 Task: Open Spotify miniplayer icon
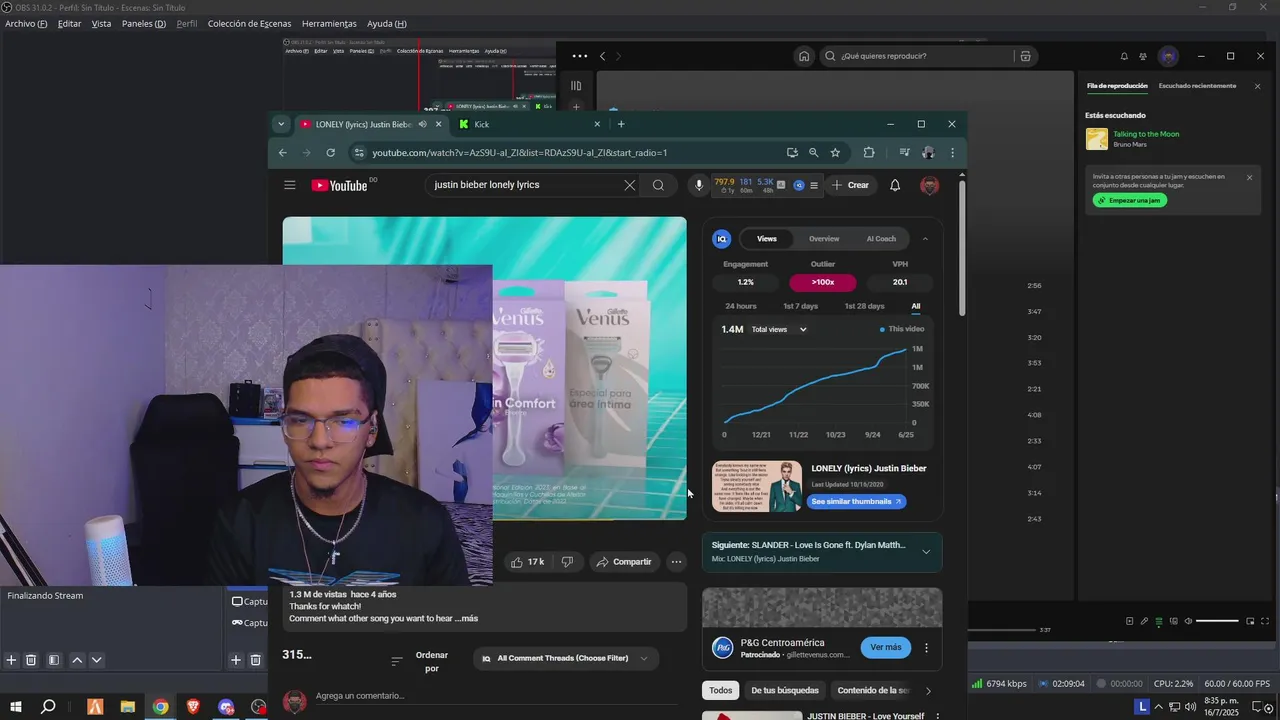coord(1250,621)
